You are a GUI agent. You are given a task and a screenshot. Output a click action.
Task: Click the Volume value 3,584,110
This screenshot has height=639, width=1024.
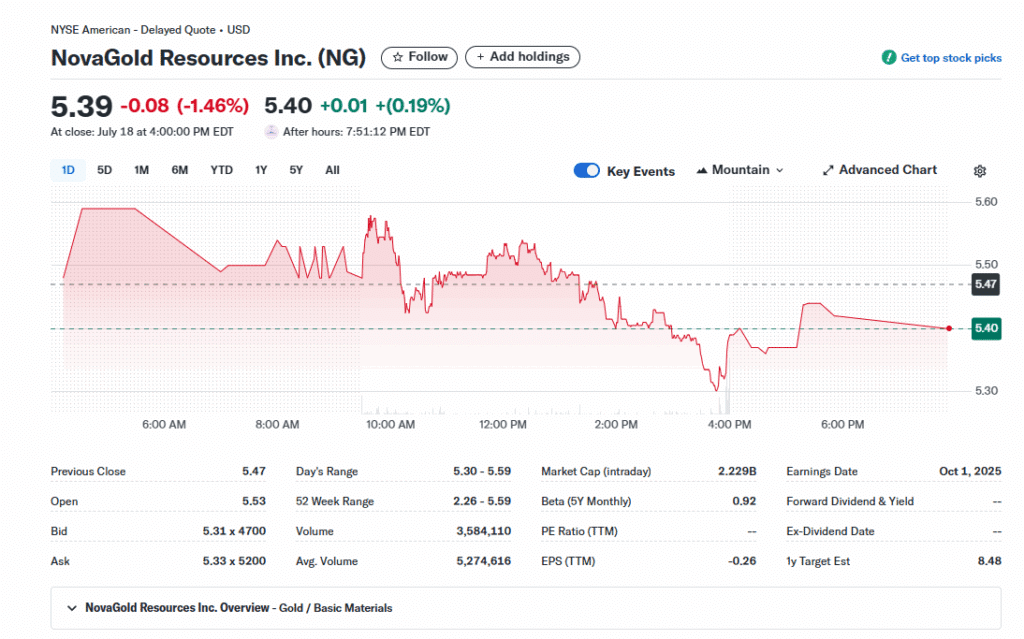point(483,531)
